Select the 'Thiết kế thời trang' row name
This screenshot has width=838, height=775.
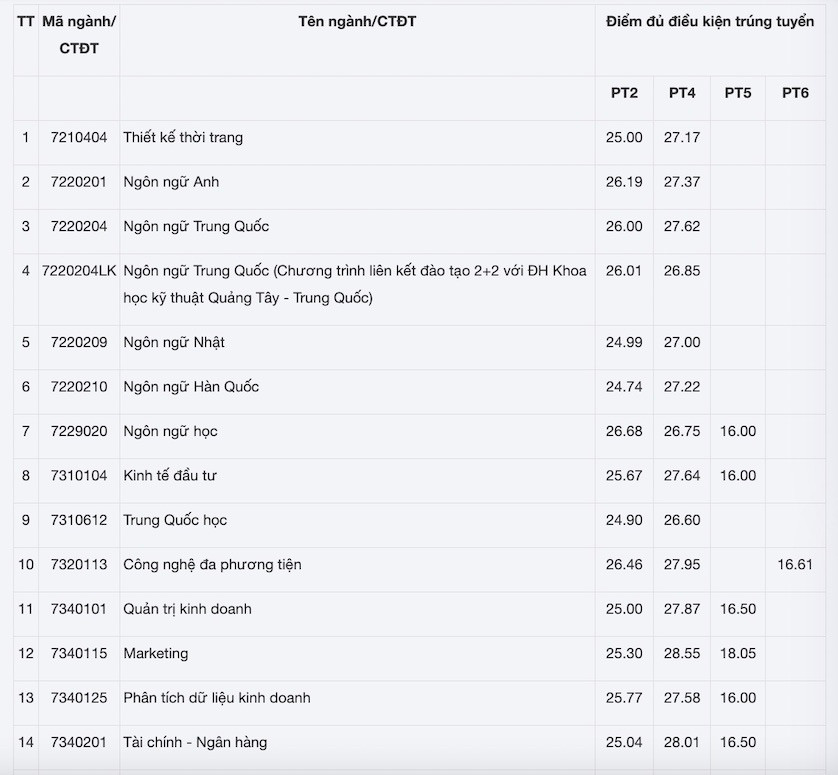[183, 138]
